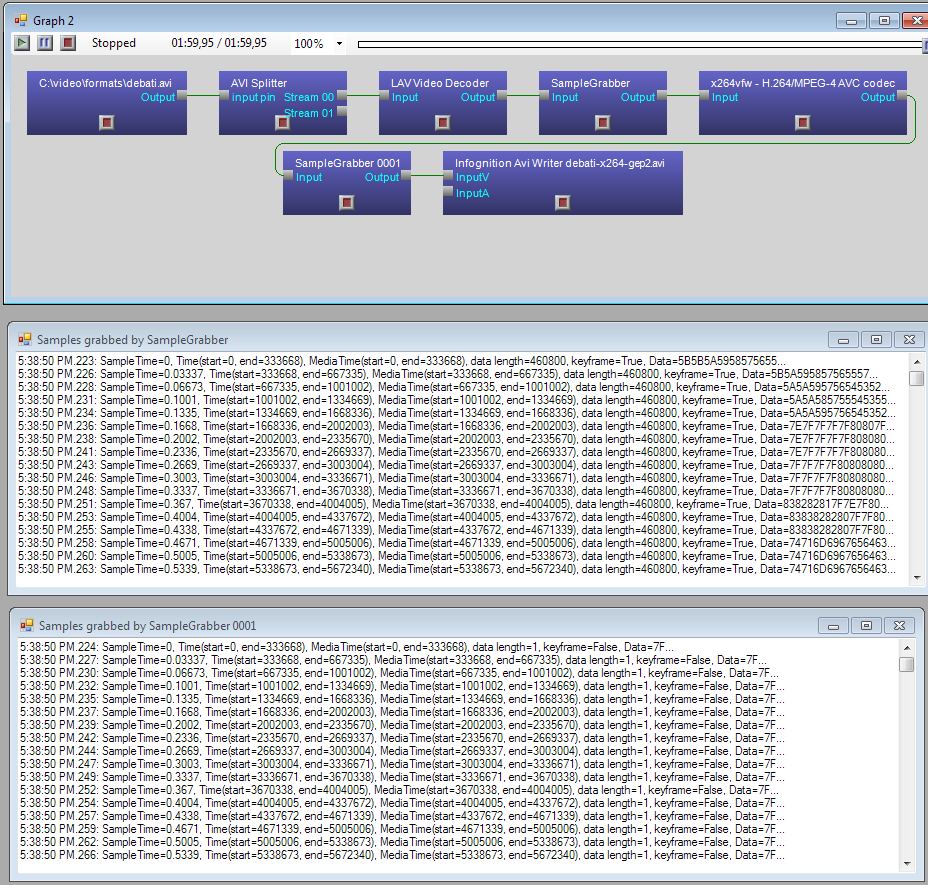This screenshot has height=885, width=928.
Task: Click the log line stamped 5:38:50 PM.239
Action: [402, 725]
